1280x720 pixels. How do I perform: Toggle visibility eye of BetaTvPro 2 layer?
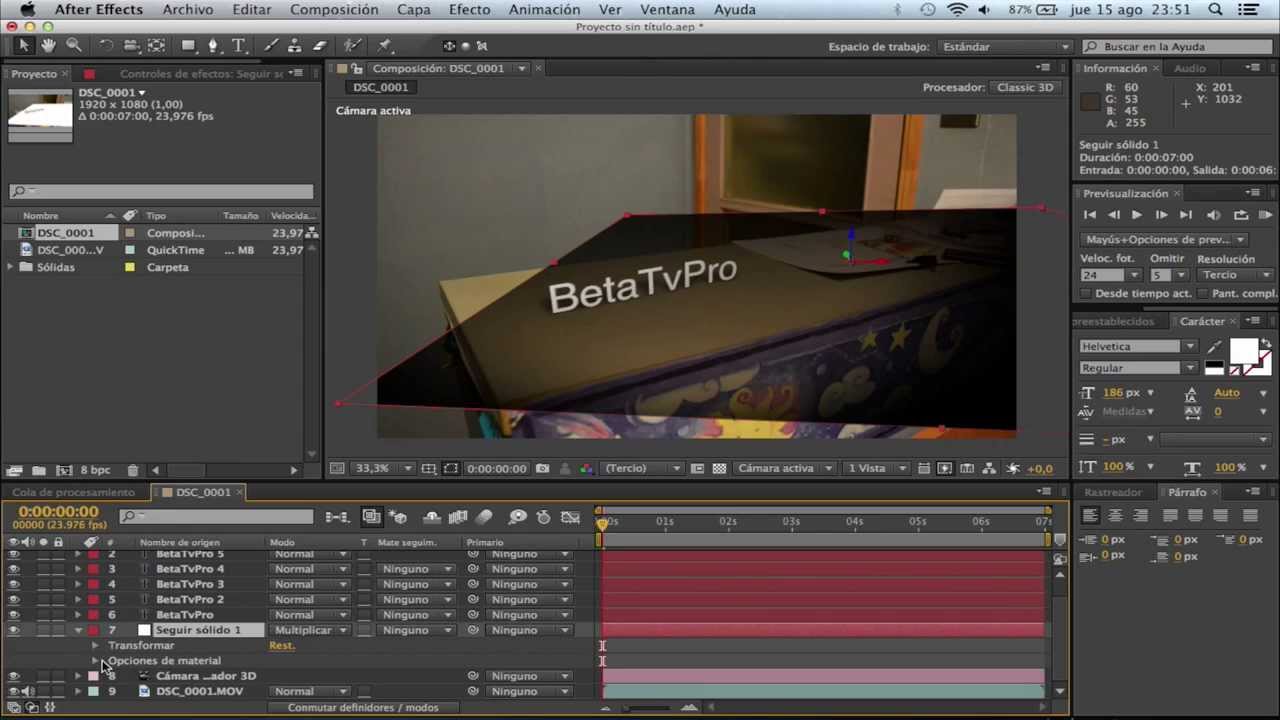point(13,600)
